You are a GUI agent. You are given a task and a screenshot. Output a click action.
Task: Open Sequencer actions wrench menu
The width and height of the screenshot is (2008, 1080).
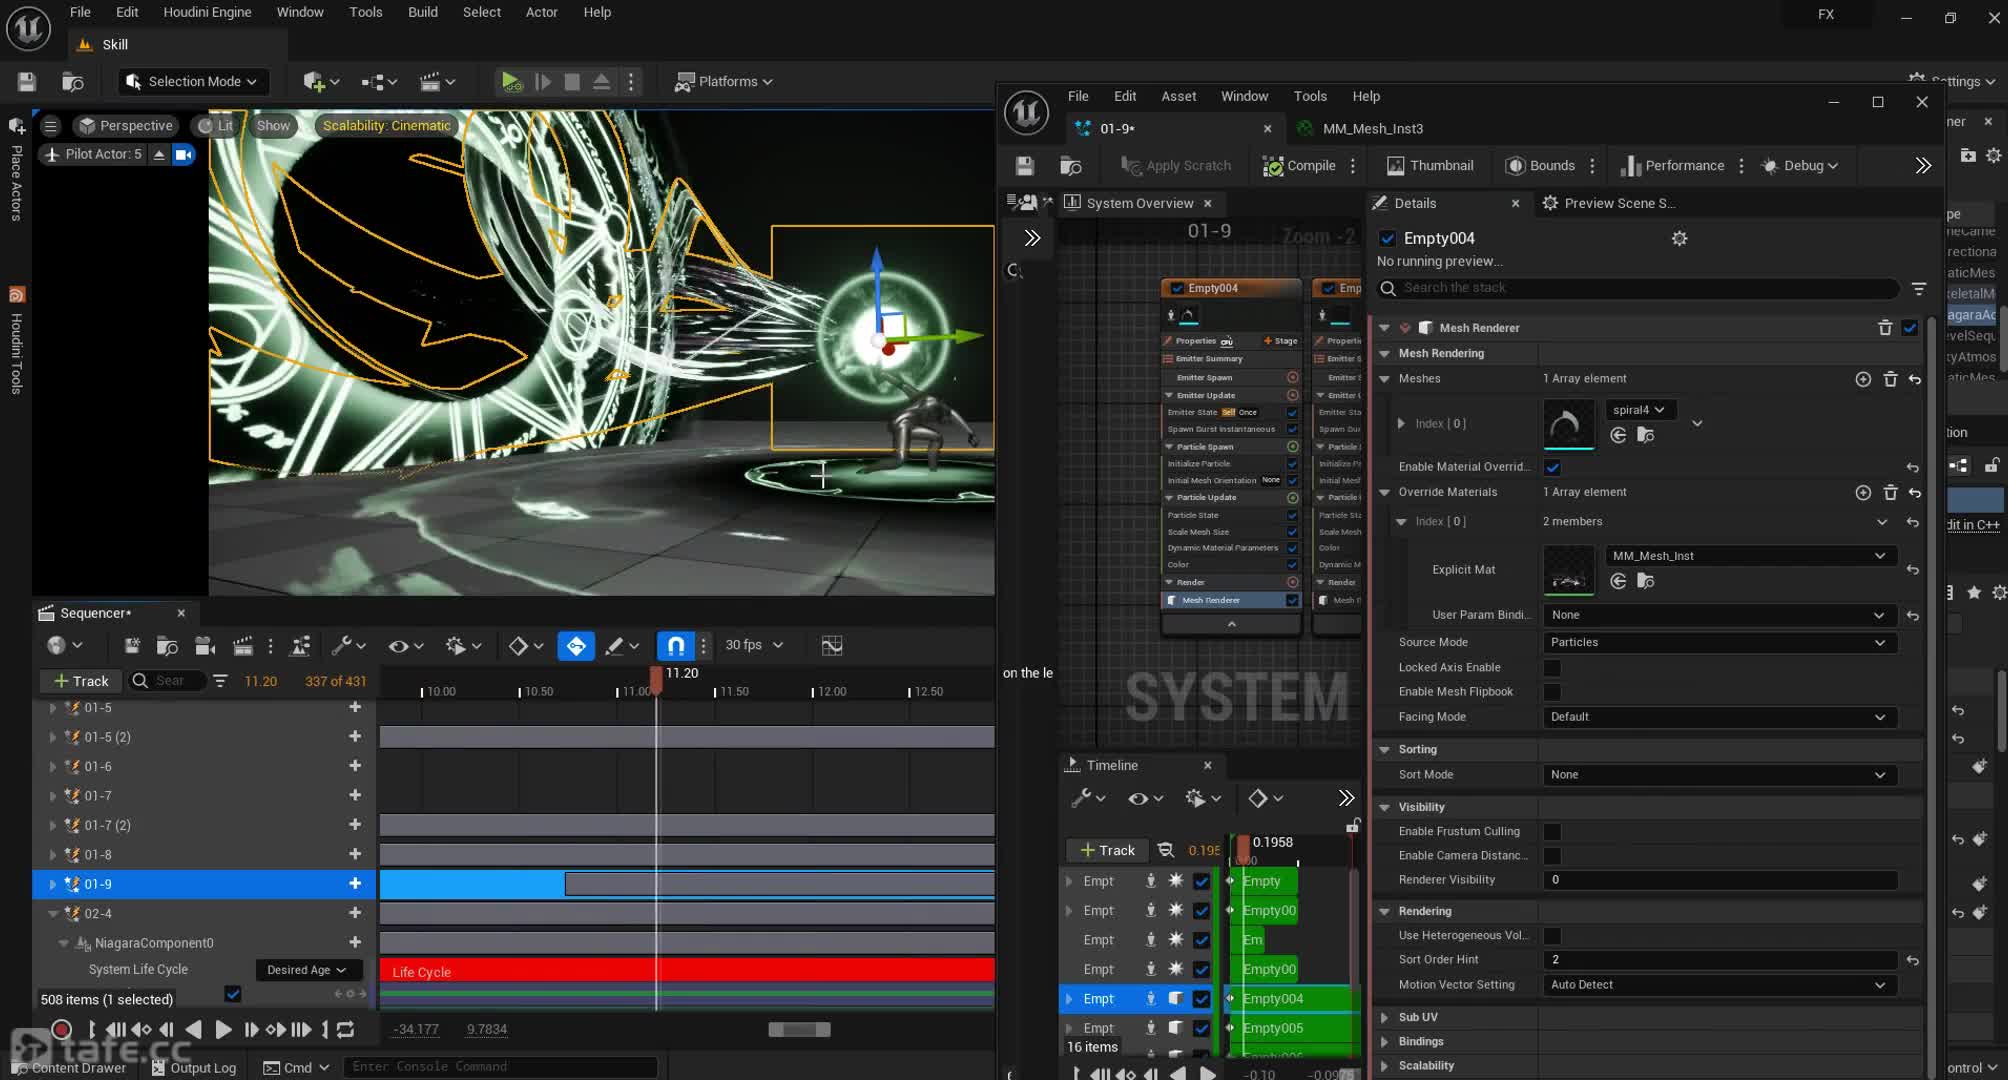tap(348, 646)
